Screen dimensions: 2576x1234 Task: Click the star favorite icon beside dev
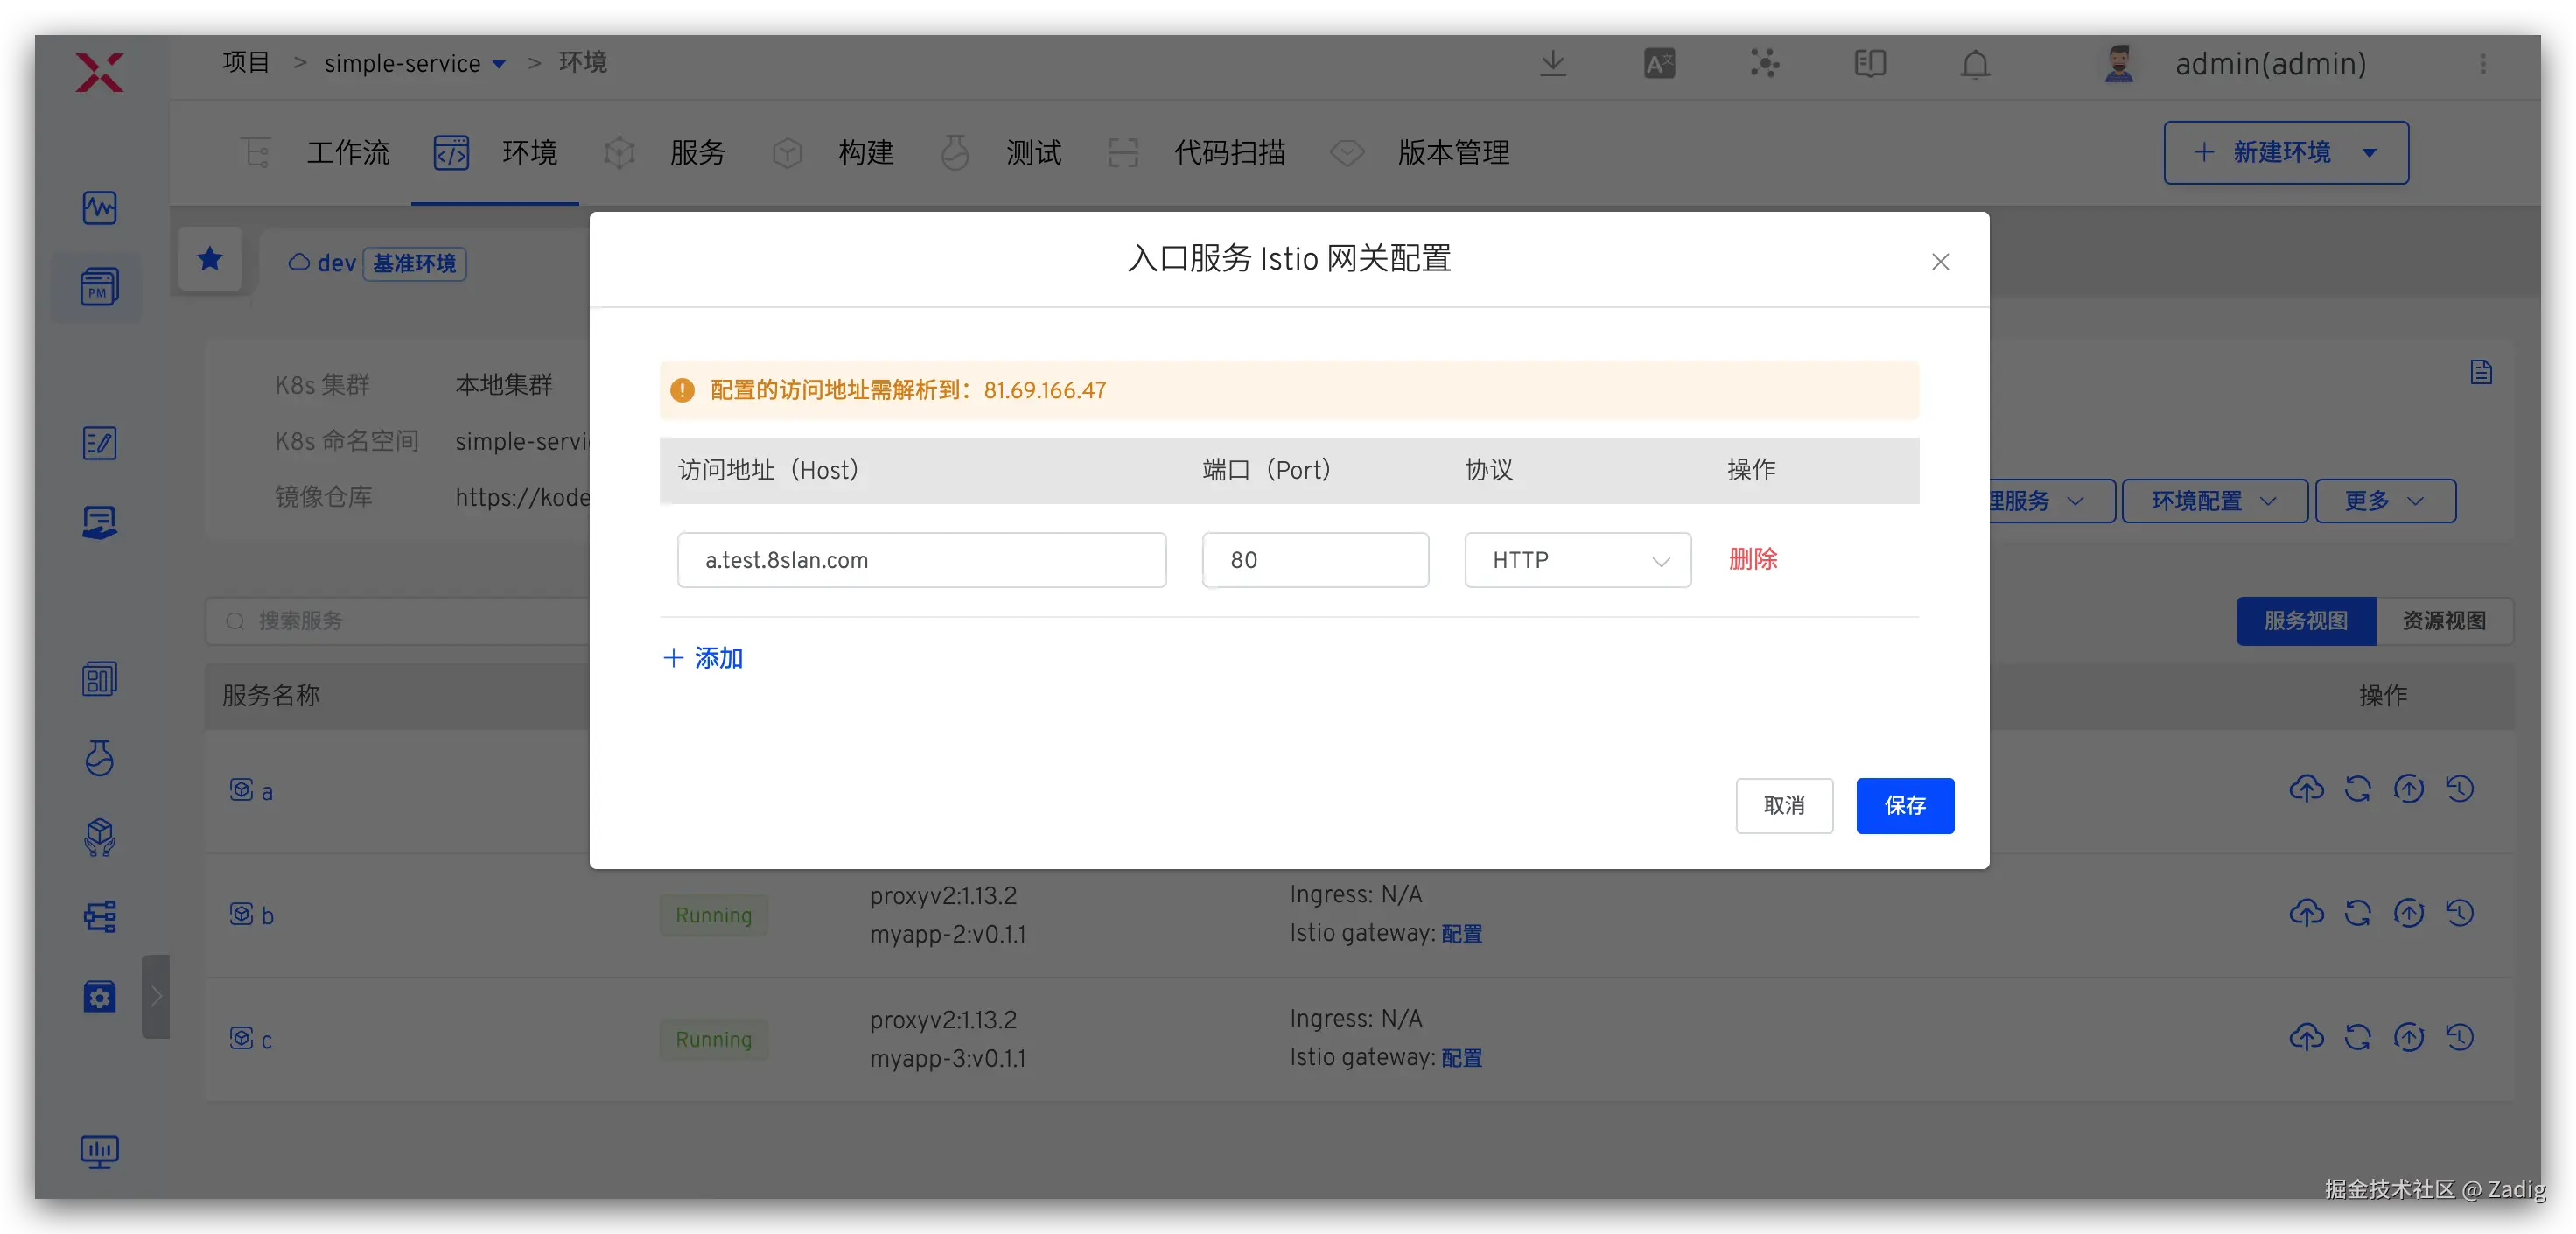[x=210, y=260]
